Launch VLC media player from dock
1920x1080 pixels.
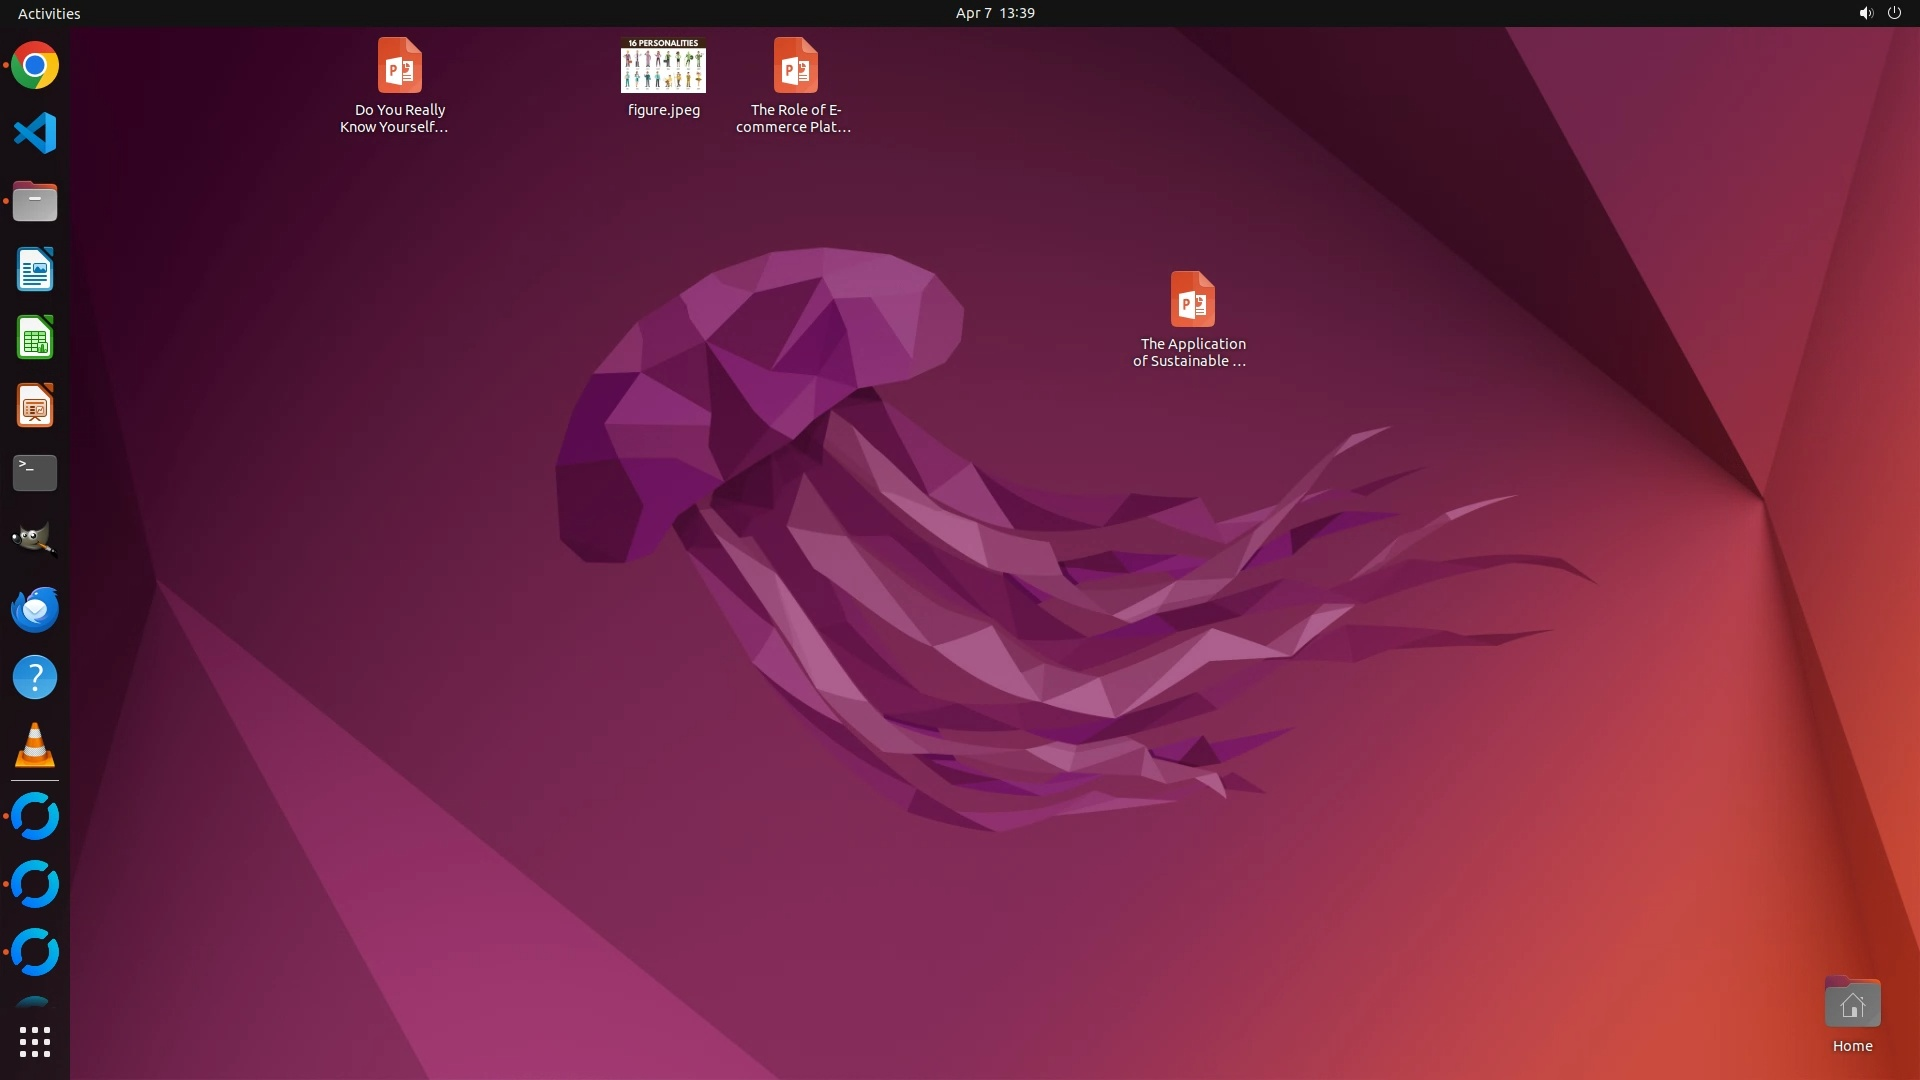coord(35,745)
